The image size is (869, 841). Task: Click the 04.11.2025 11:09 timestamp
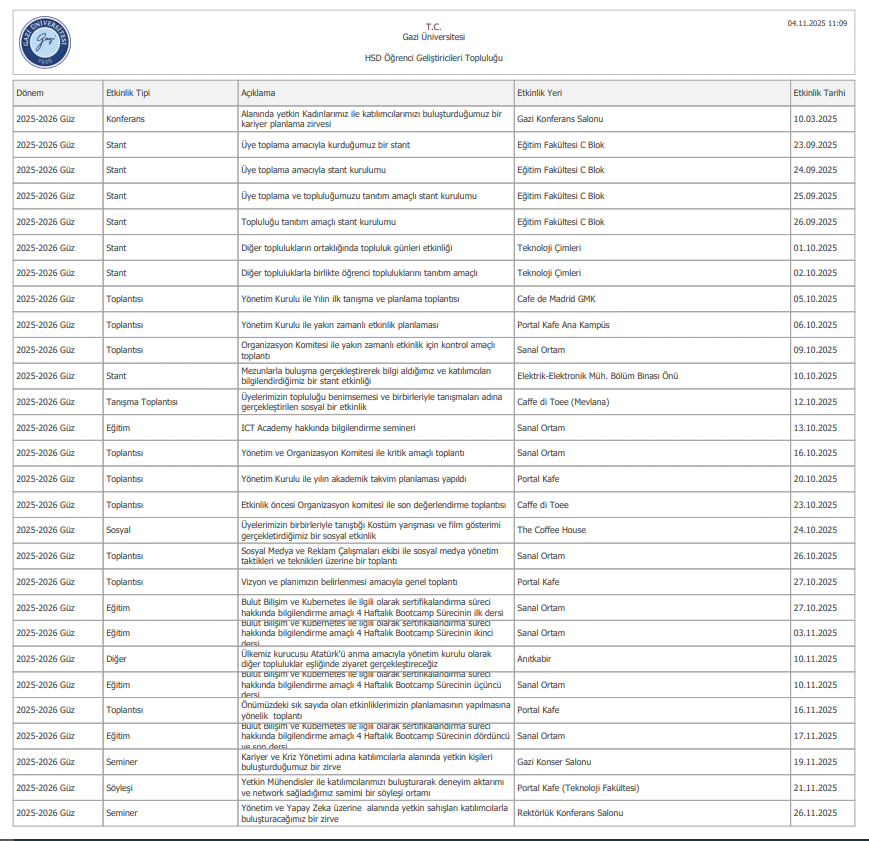pyautogui.click(x=817, y=22)
